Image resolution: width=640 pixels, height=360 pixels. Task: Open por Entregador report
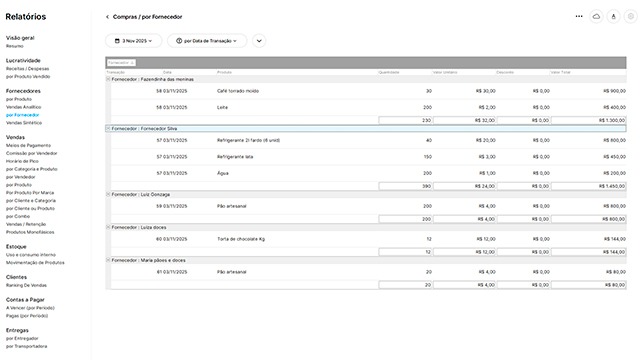[22, 338]
